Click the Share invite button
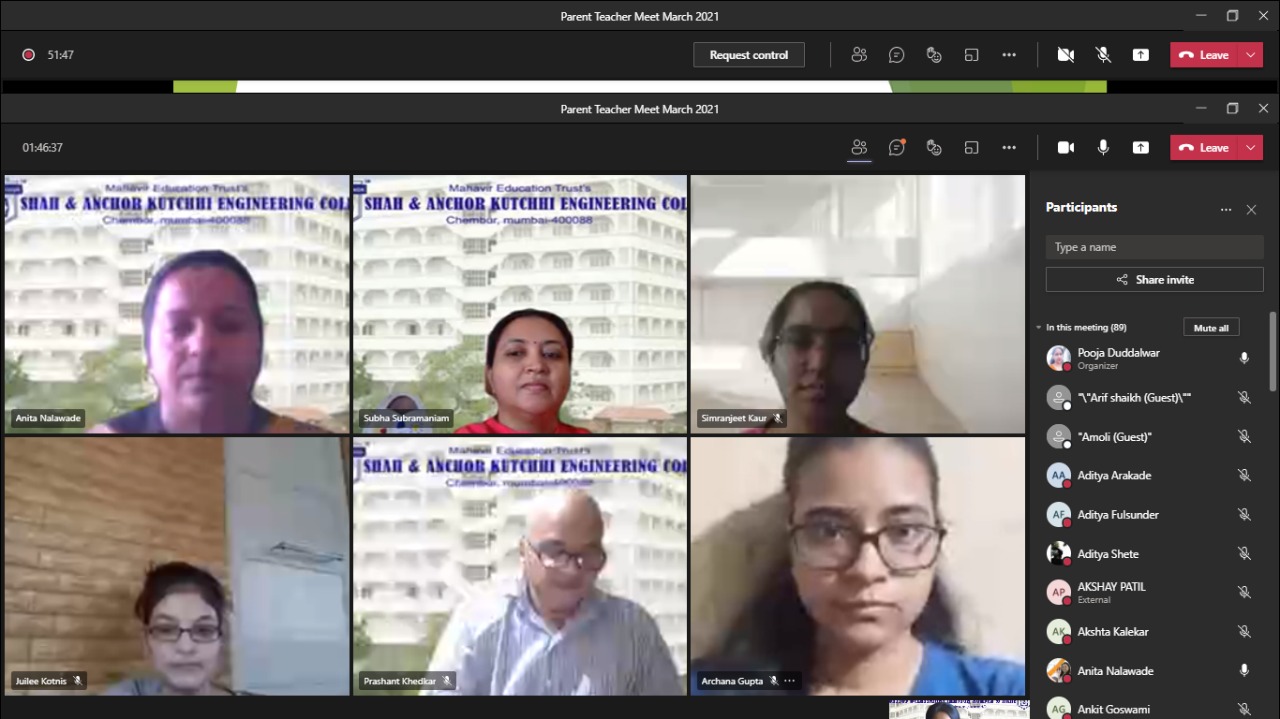1280x719 pixels. (1154, 280)
